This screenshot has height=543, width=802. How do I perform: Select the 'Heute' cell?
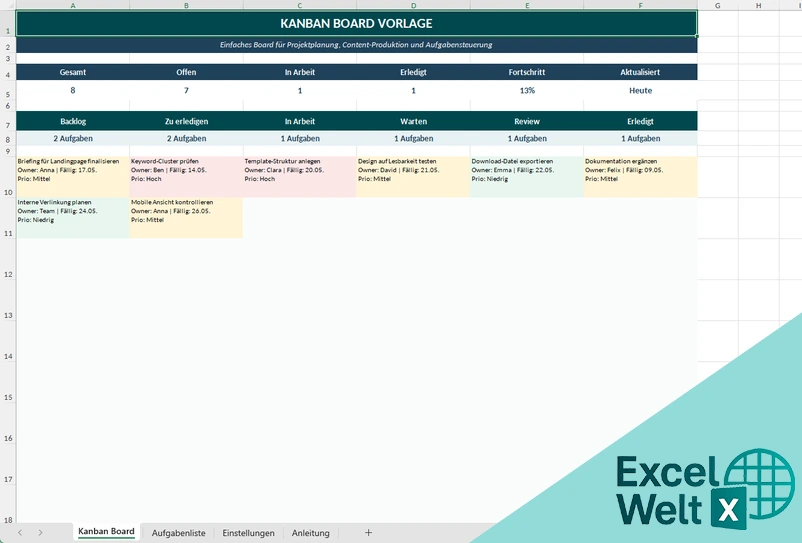click(640, 90)
